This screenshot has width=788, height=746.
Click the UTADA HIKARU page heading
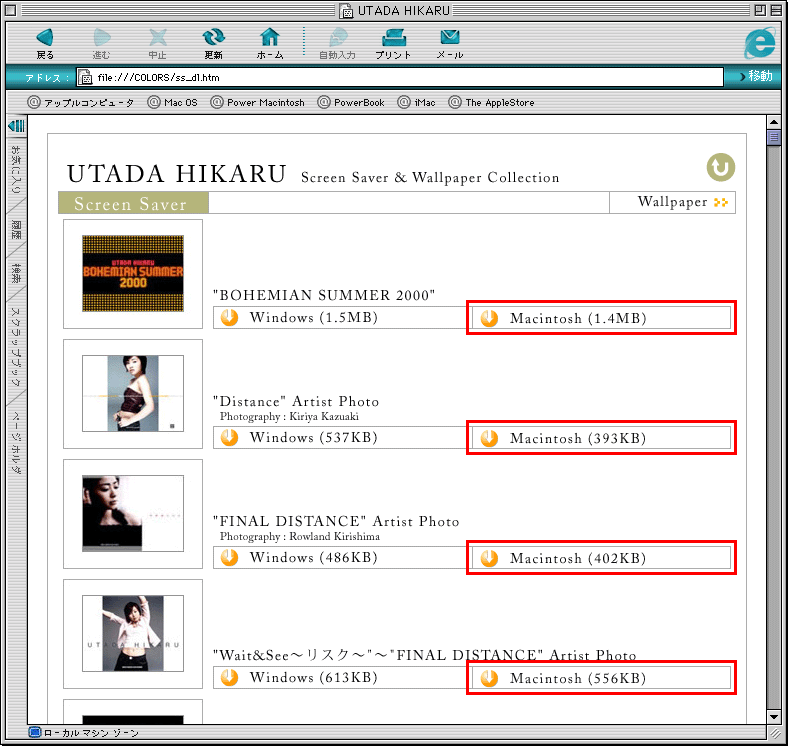(177, 174)
